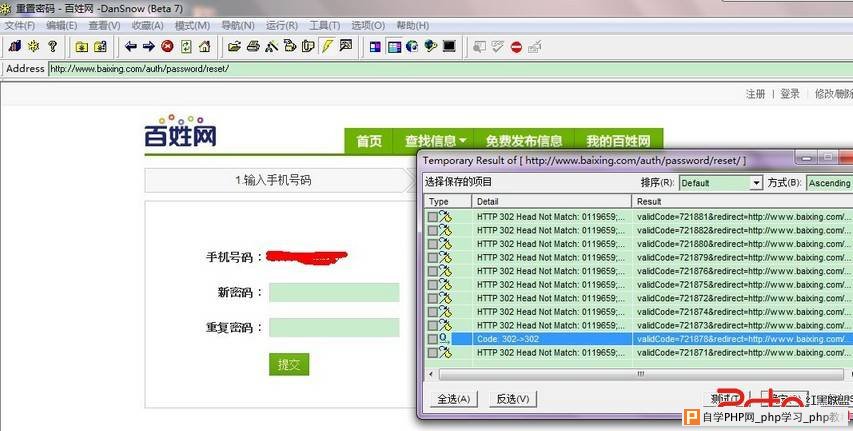Go back with the blue left arrow

[x=131, y=46]
